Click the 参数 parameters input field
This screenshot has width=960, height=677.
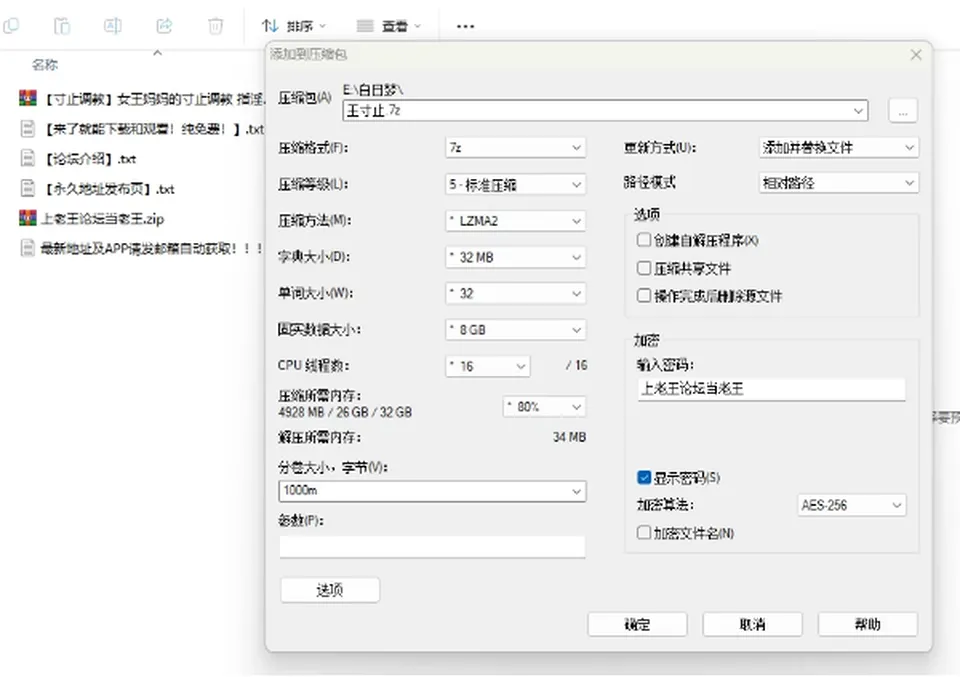coord(432,547)
